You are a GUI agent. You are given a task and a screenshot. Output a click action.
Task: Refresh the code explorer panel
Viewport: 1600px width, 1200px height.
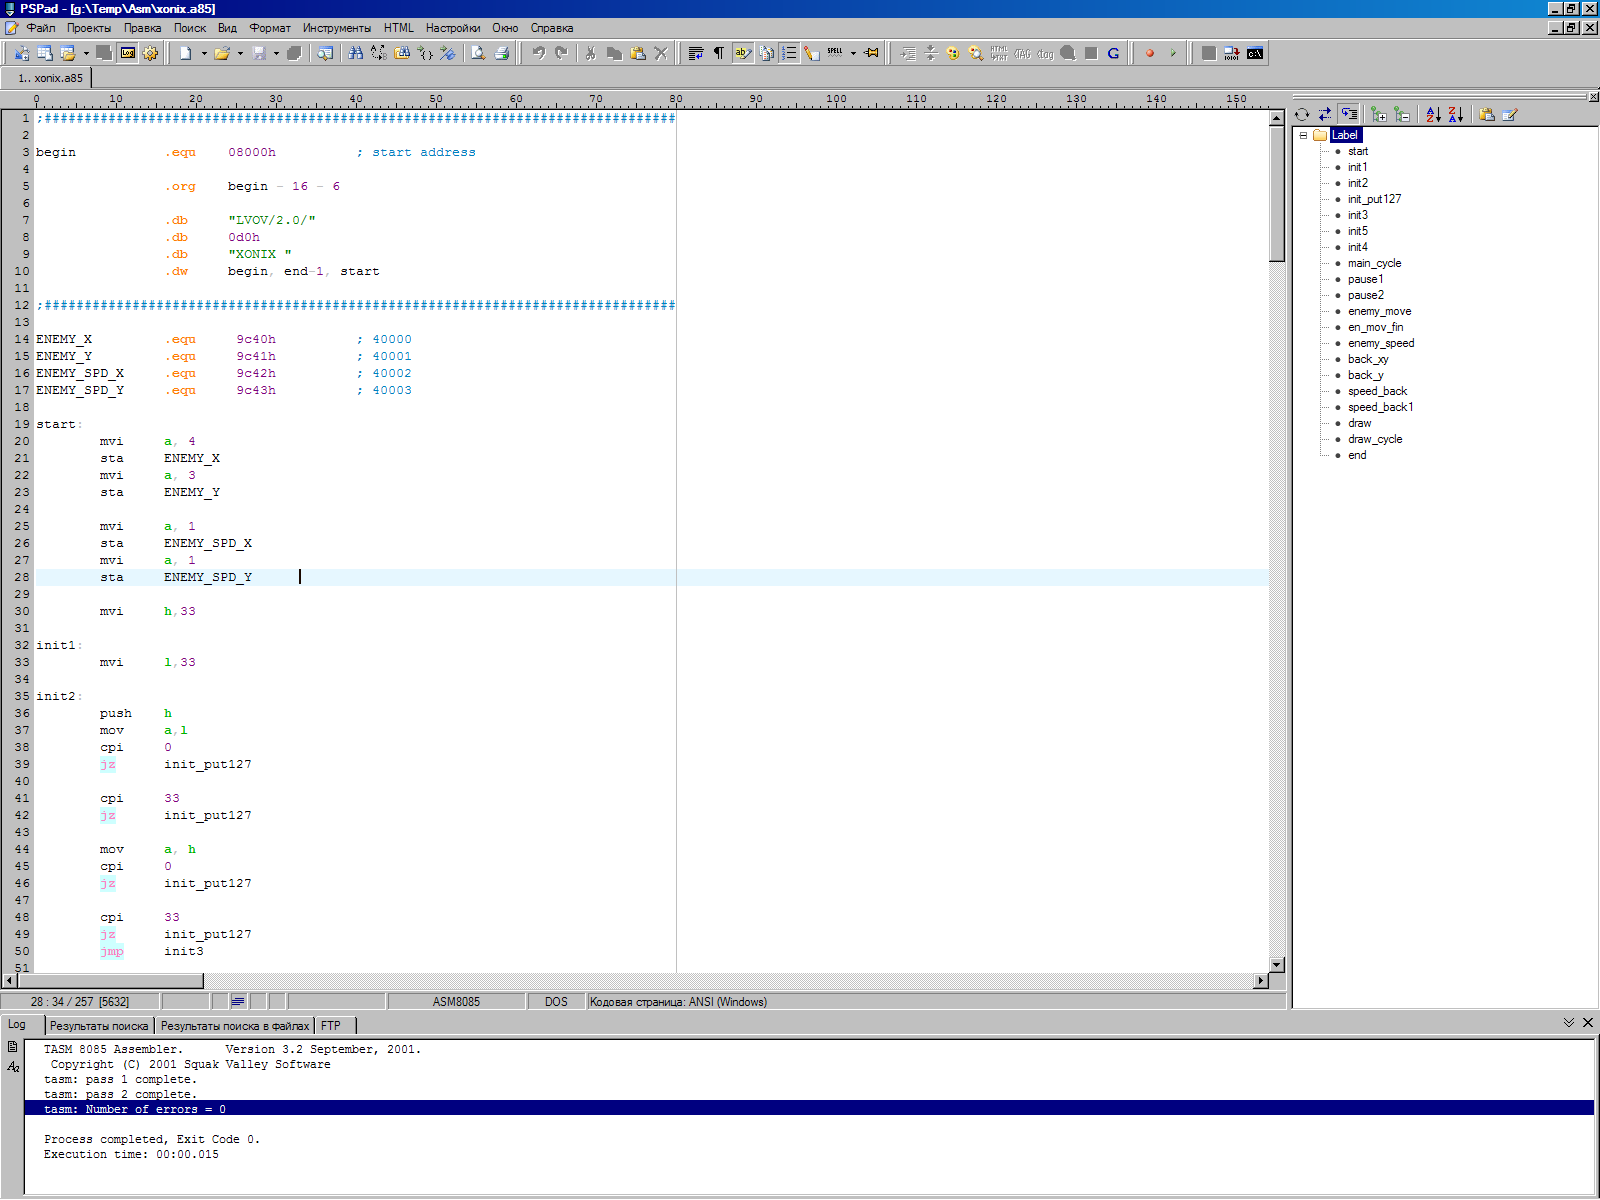(x=1302, y=115)
